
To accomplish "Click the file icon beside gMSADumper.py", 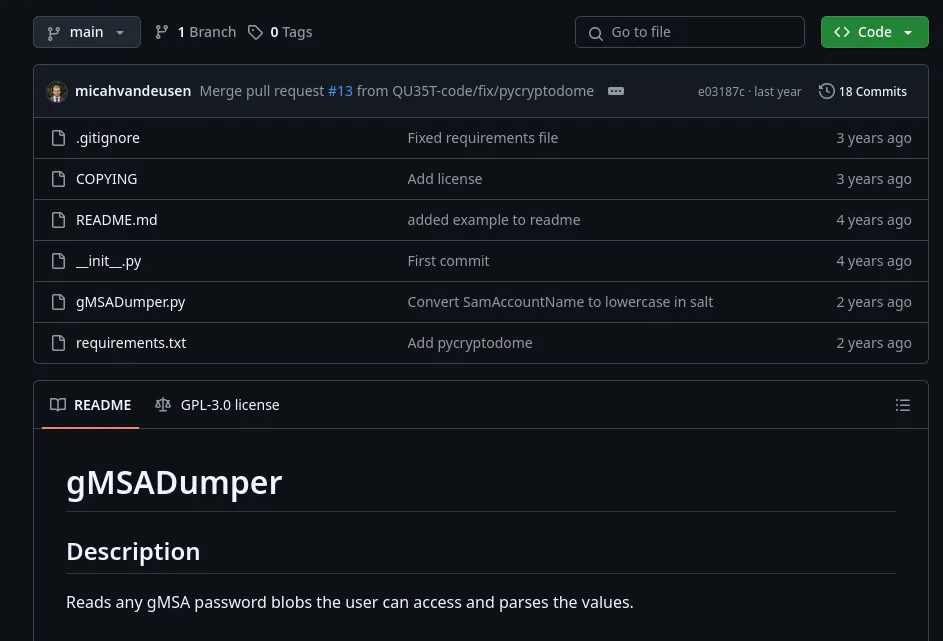I will pos(58,302).
